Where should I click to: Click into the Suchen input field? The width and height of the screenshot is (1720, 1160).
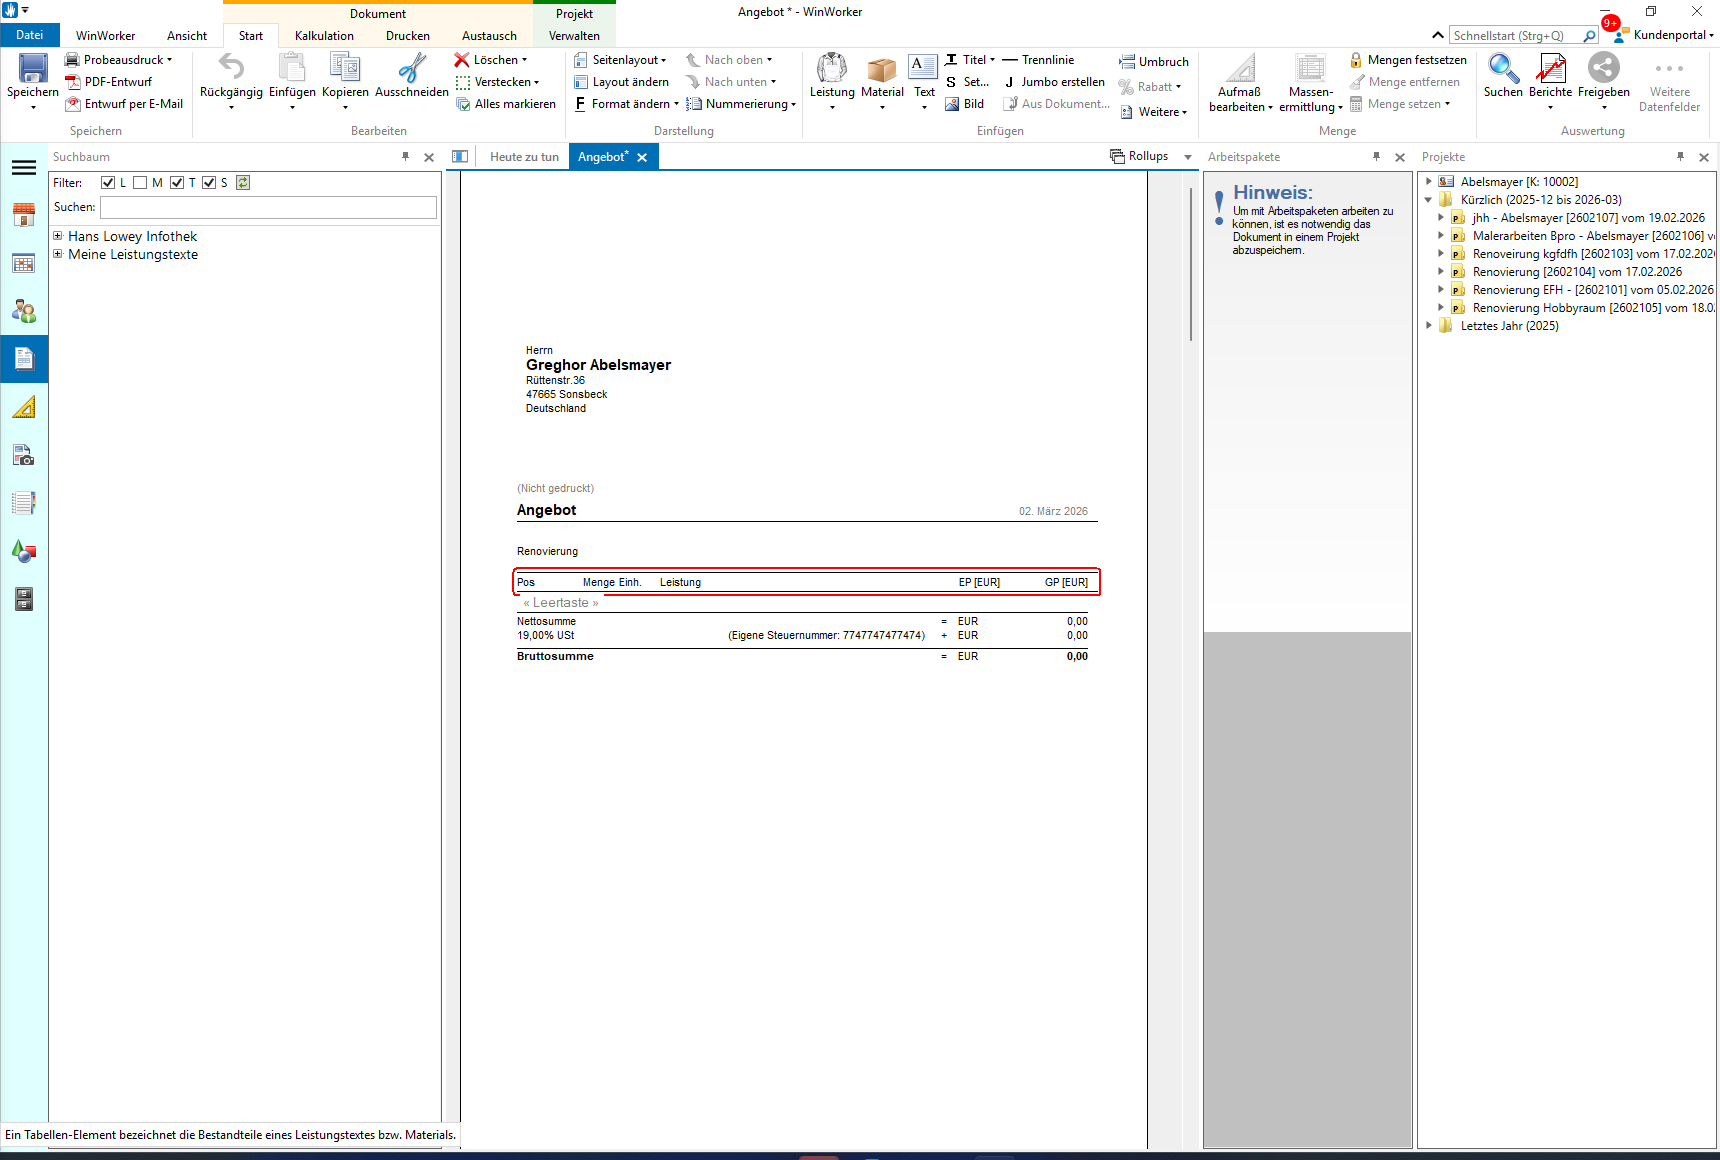268,207
